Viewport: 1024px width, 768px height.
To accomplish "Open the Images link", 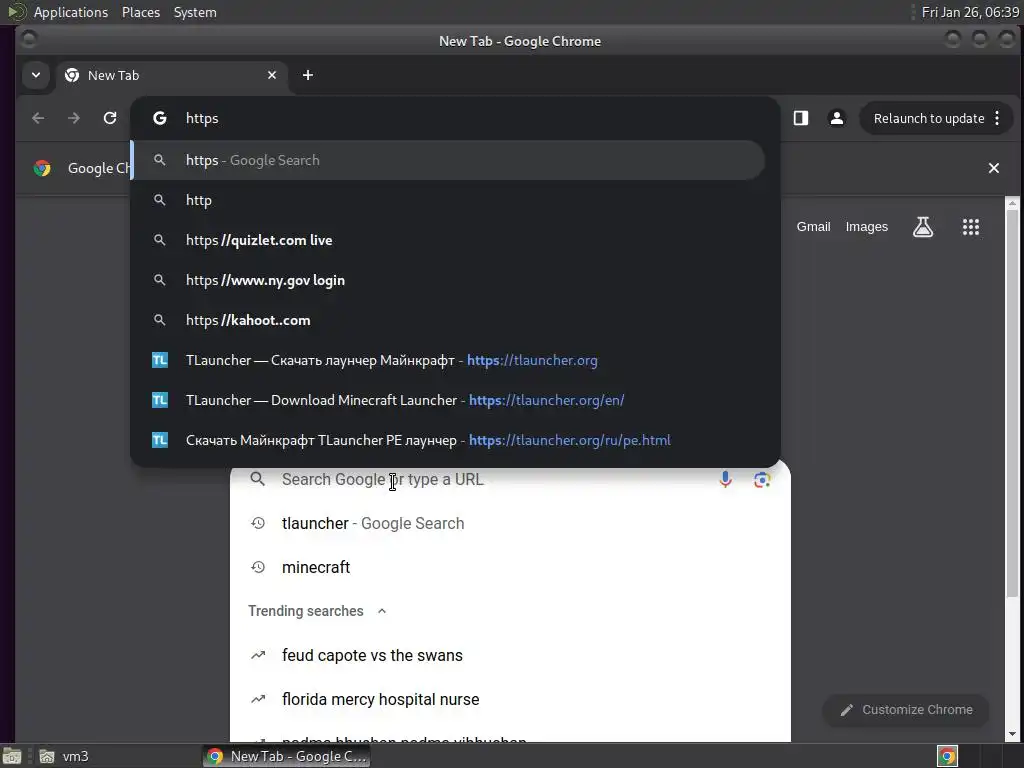I will coord(866,227).
